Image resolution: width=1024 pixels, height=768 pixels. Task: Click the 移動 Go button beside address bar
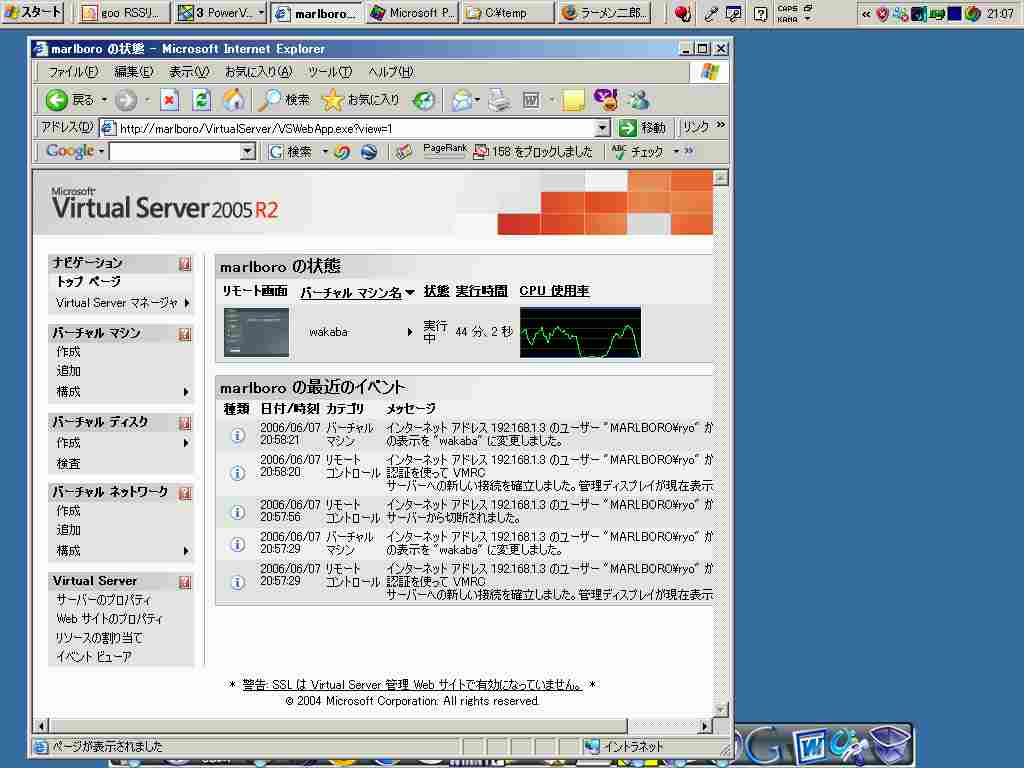point(642,128)
